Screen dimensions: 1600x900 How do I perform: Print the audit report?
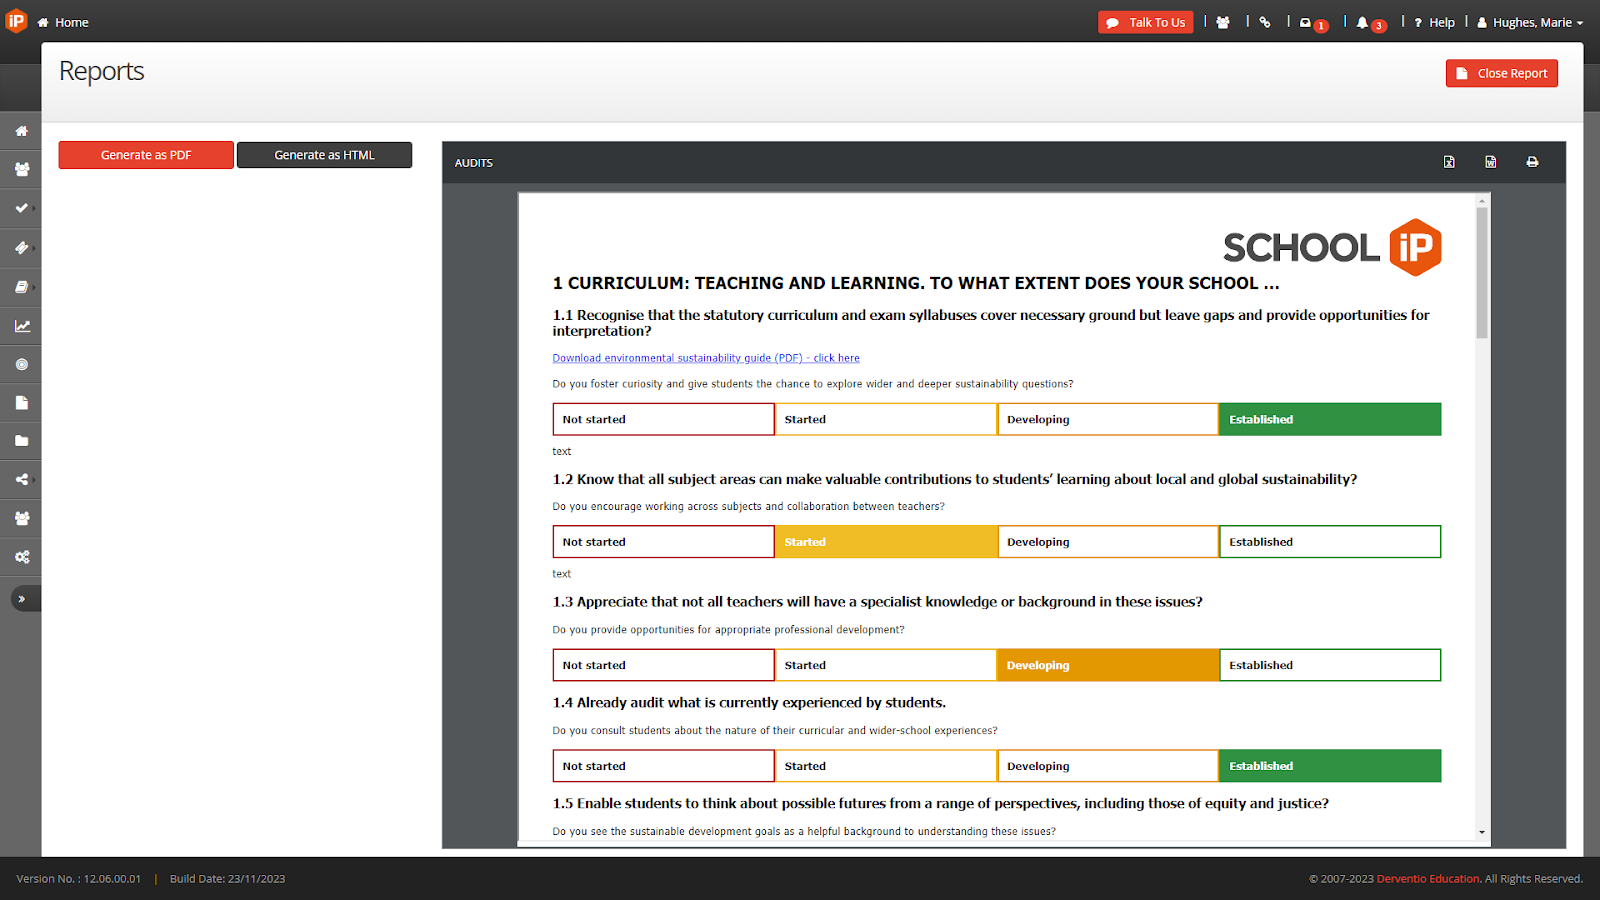1532,162
